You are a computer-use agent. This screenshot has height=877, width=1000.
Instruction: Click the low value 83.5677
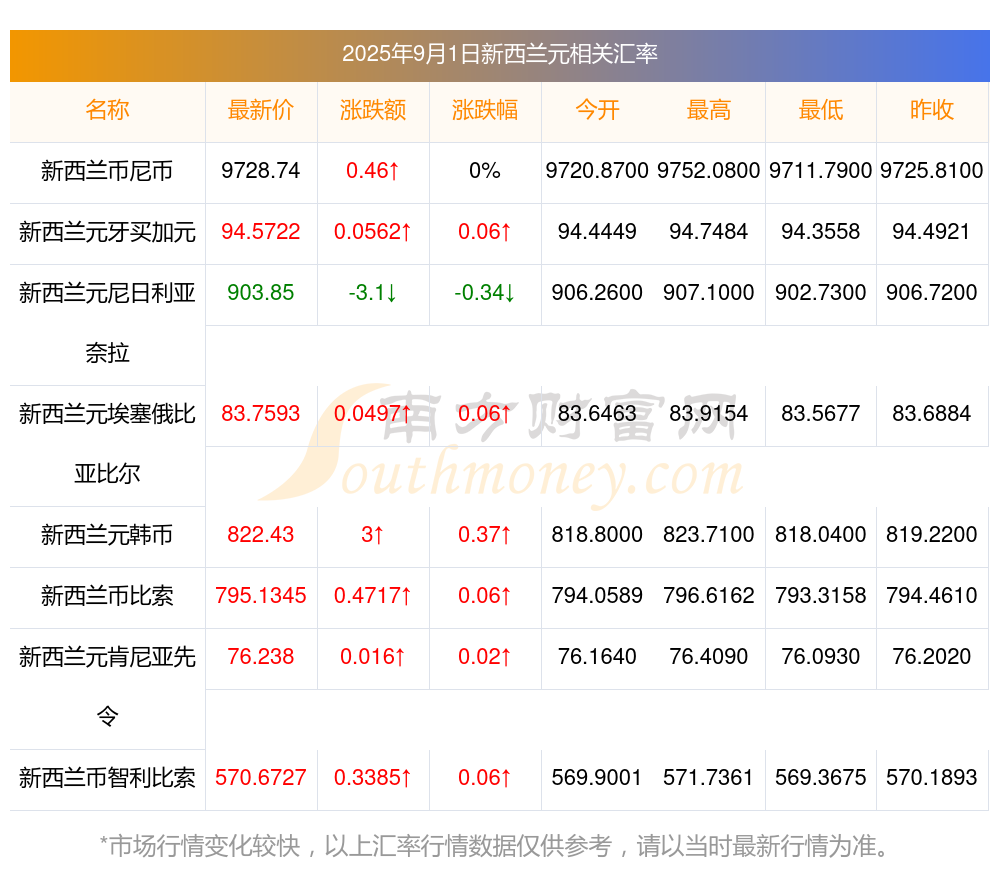click(x=821, y=414)
